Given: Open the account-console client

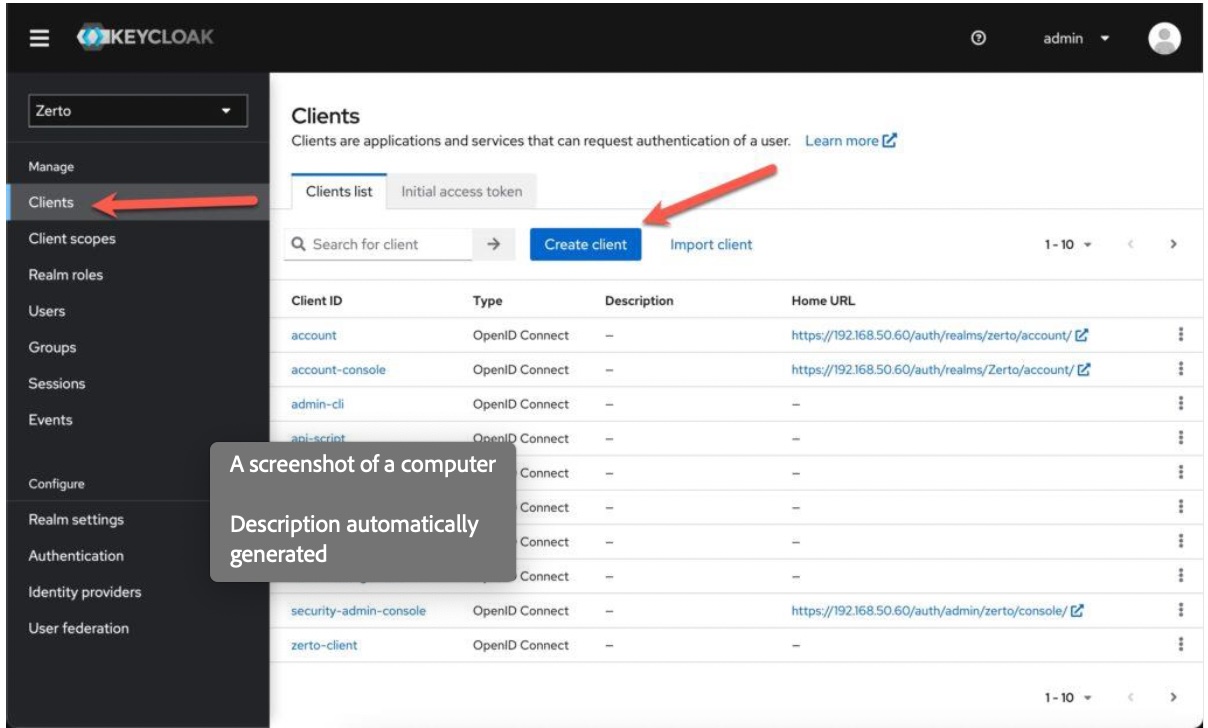Looking at the screenshot, I should pyautogui.click(x=338, y=370).
